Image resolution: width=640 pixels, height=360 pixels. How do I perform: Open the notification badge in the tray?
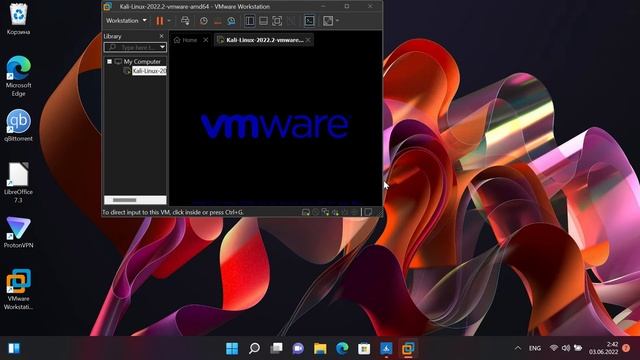coord(626,348)
